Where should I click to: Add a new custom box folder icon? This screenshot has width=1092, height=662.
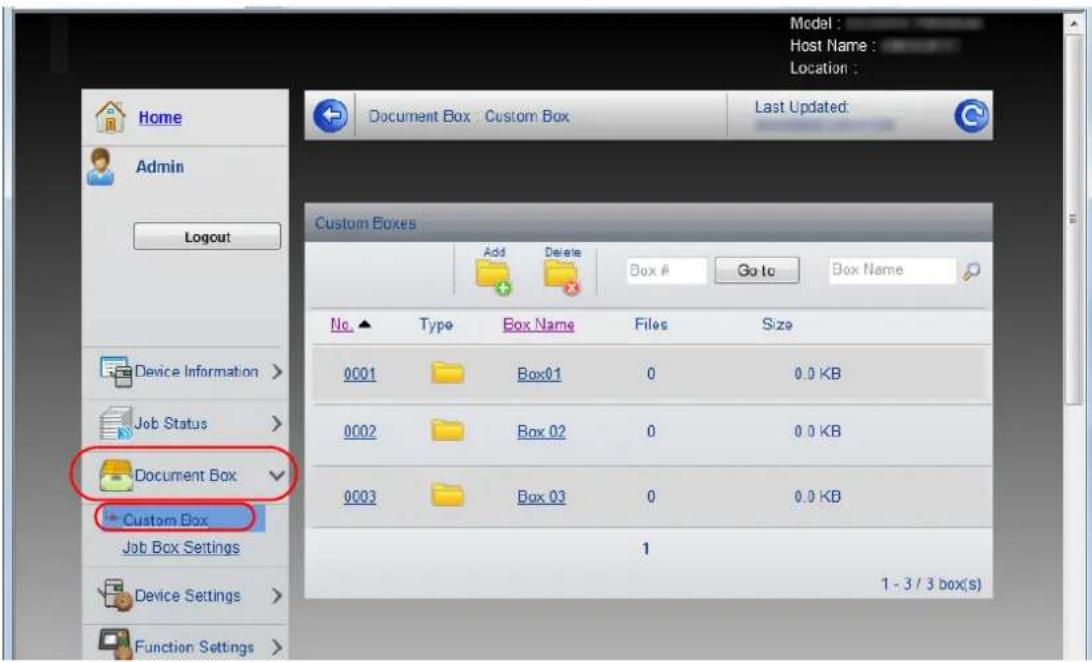[x=494, y=276]
